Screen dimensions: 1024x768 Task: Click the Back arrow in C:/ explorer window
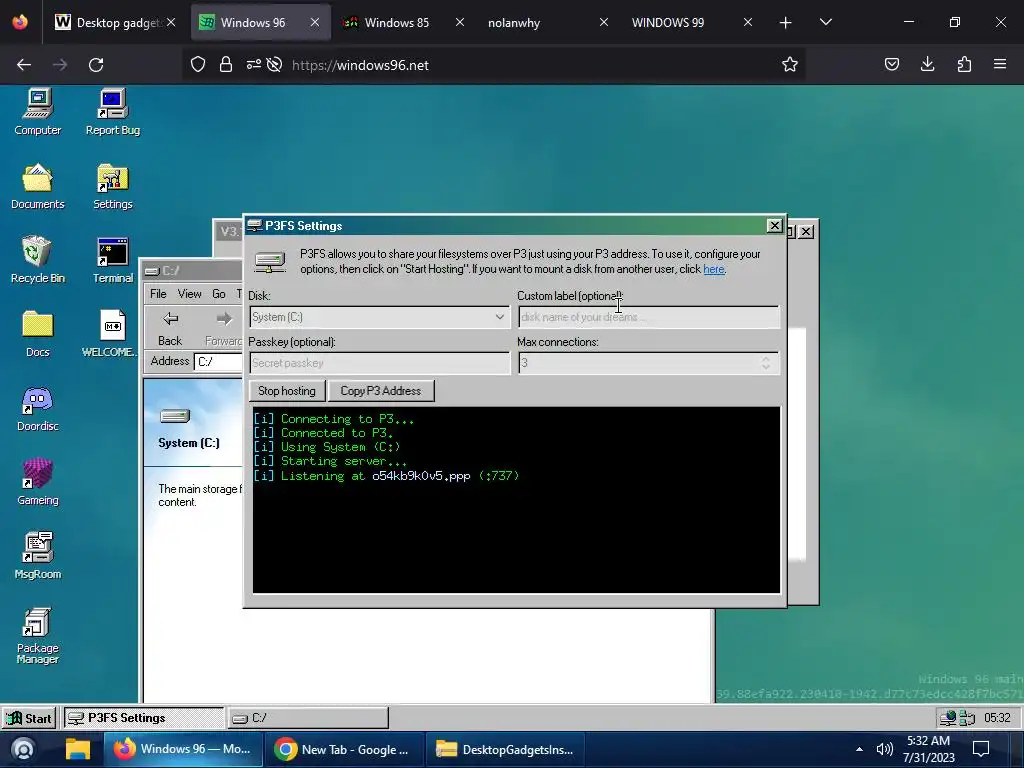(x=170, y=327)
